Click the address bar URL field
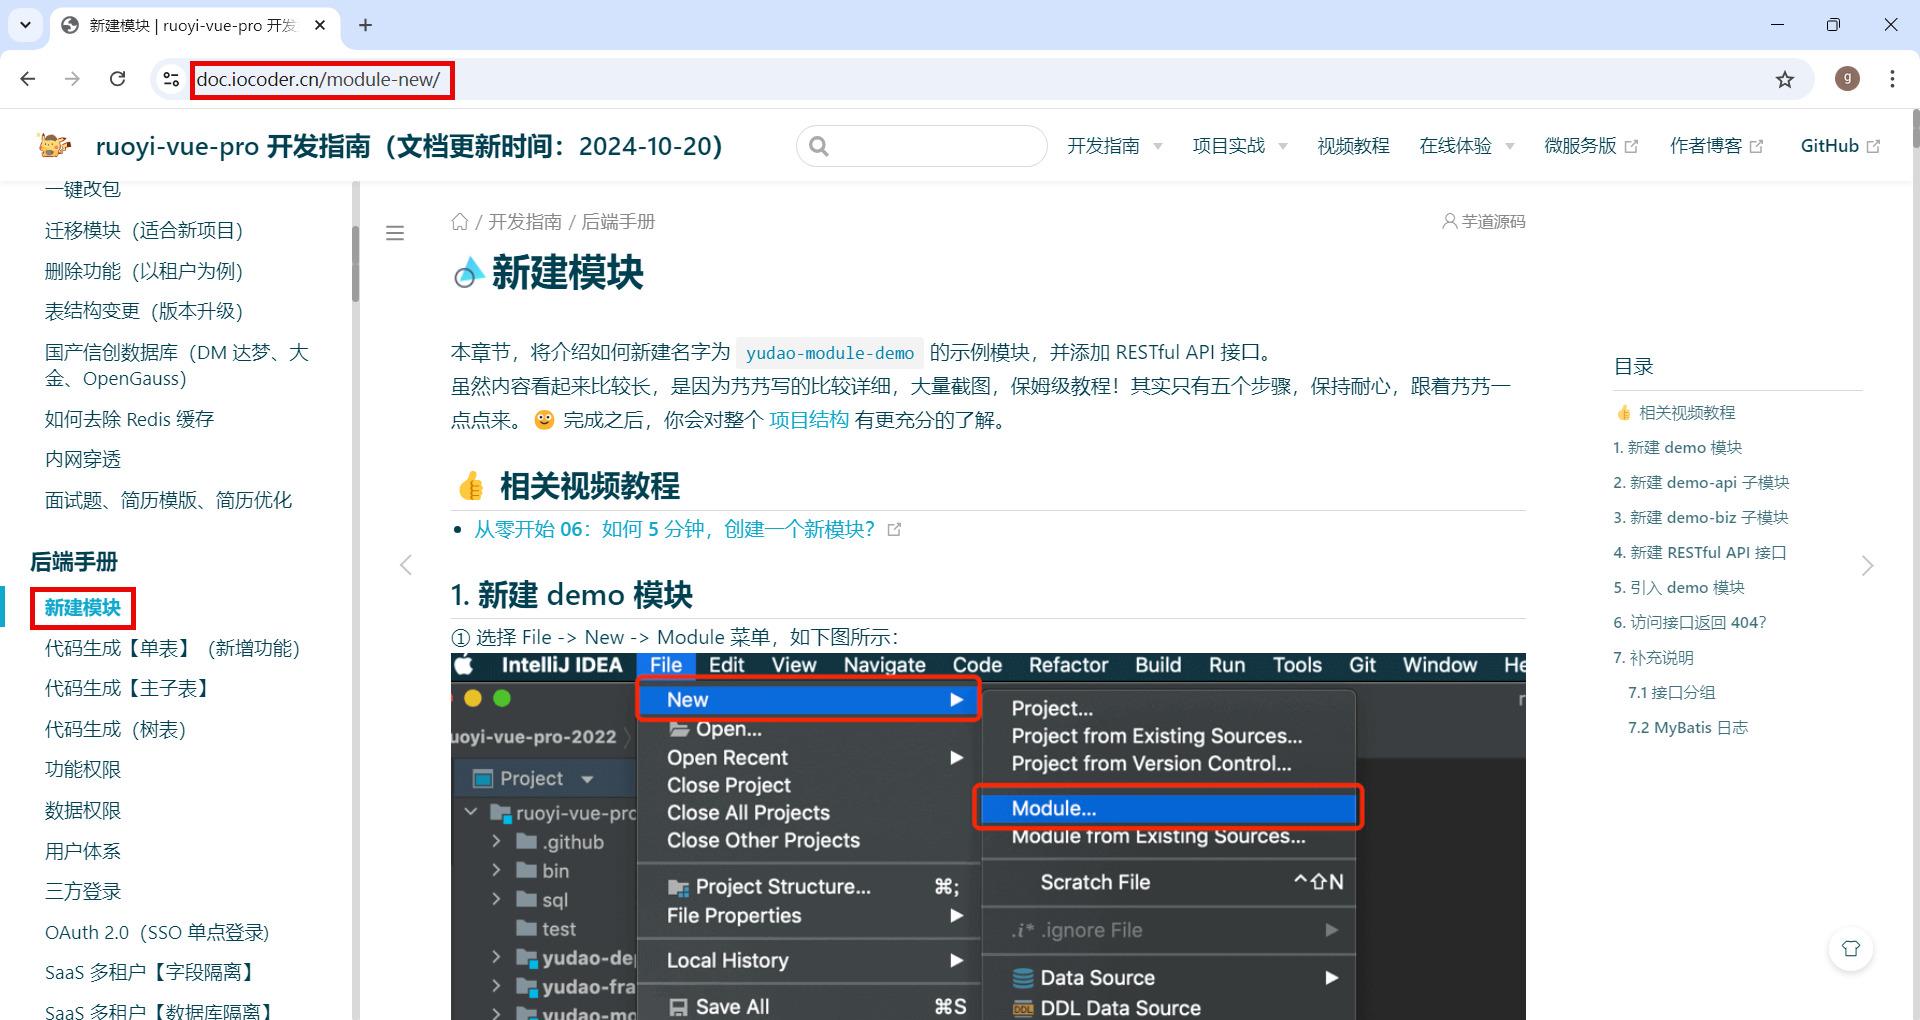Screen dimensions: 1920x1020 980,79
